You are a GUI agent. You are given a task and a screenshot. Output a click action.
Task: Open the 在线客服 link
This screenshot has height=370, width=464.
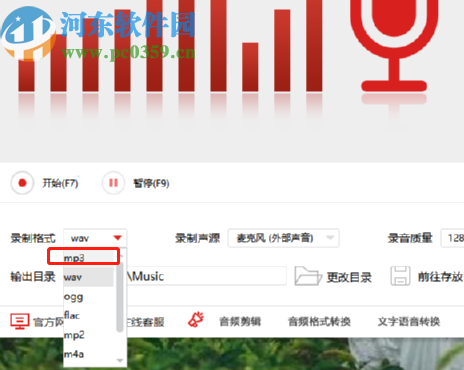click(146, 322)
